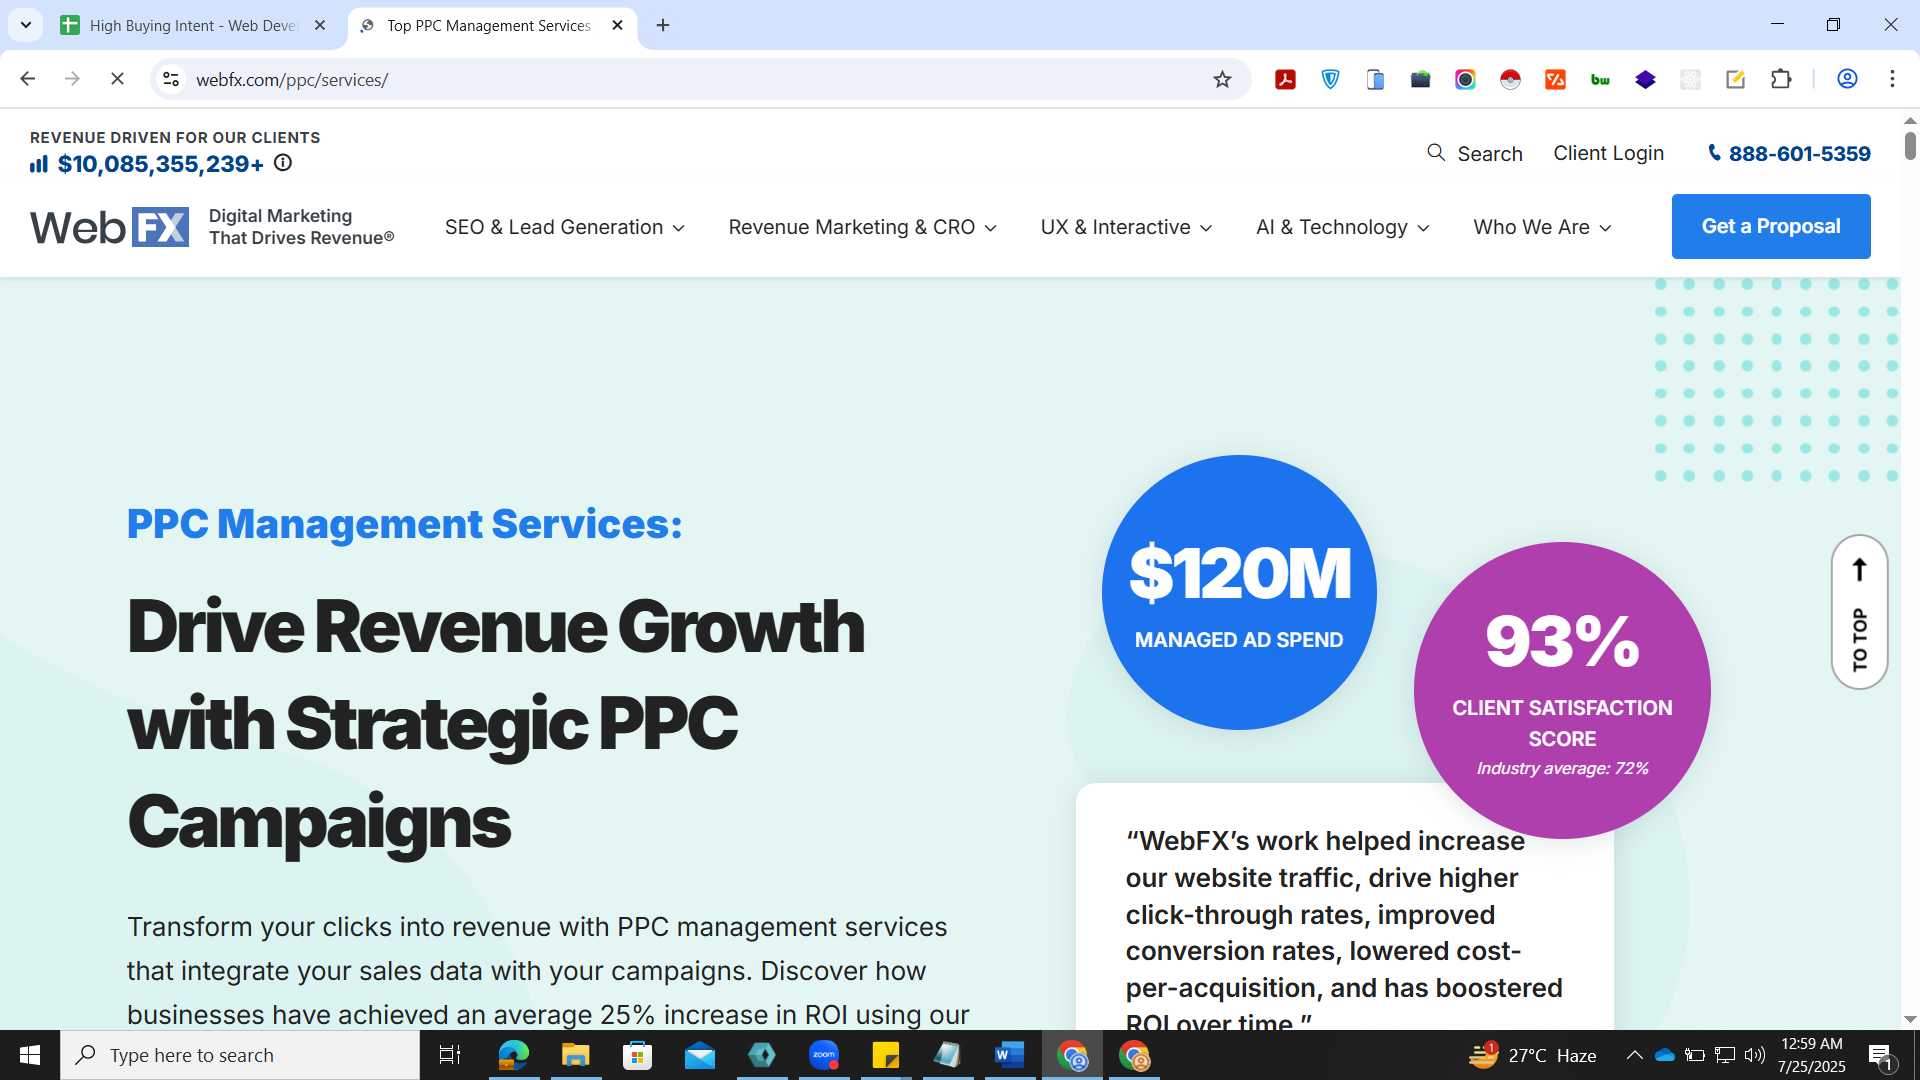Click the forward navigation arrow
Image resolution: width=1920 pixels, height=1080 pixels.
point(72,79)
